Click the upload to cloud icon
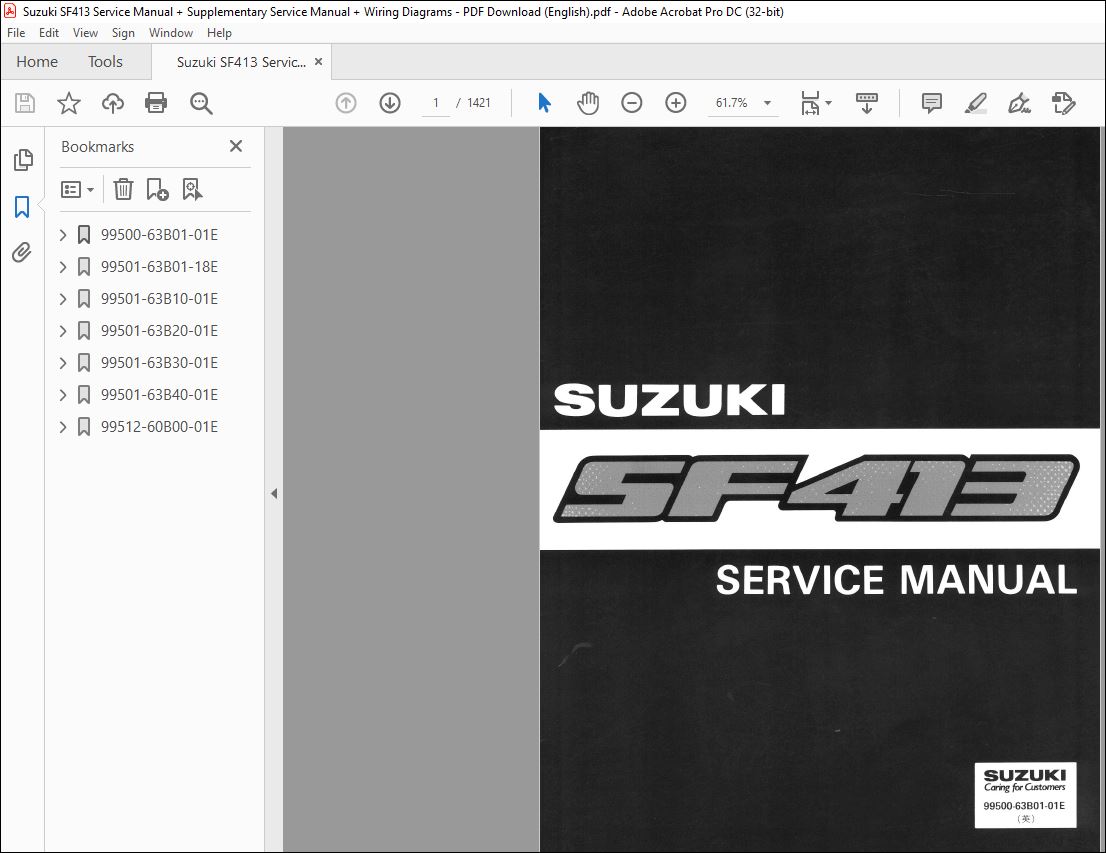Image resolution: width=1106 pixels, height=853 pixels. point(112,103)
